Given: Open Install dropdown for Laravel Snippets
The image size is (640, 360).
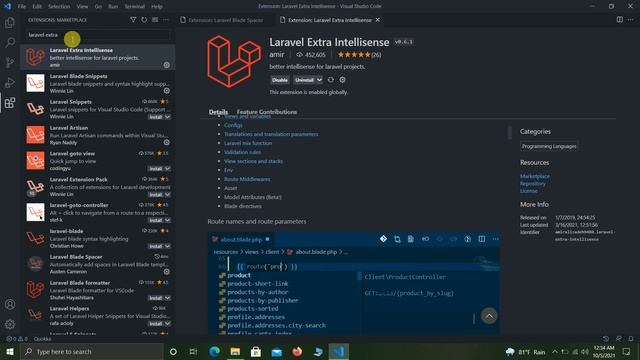Looking at the screenshot, I should (x=168, y=117).
